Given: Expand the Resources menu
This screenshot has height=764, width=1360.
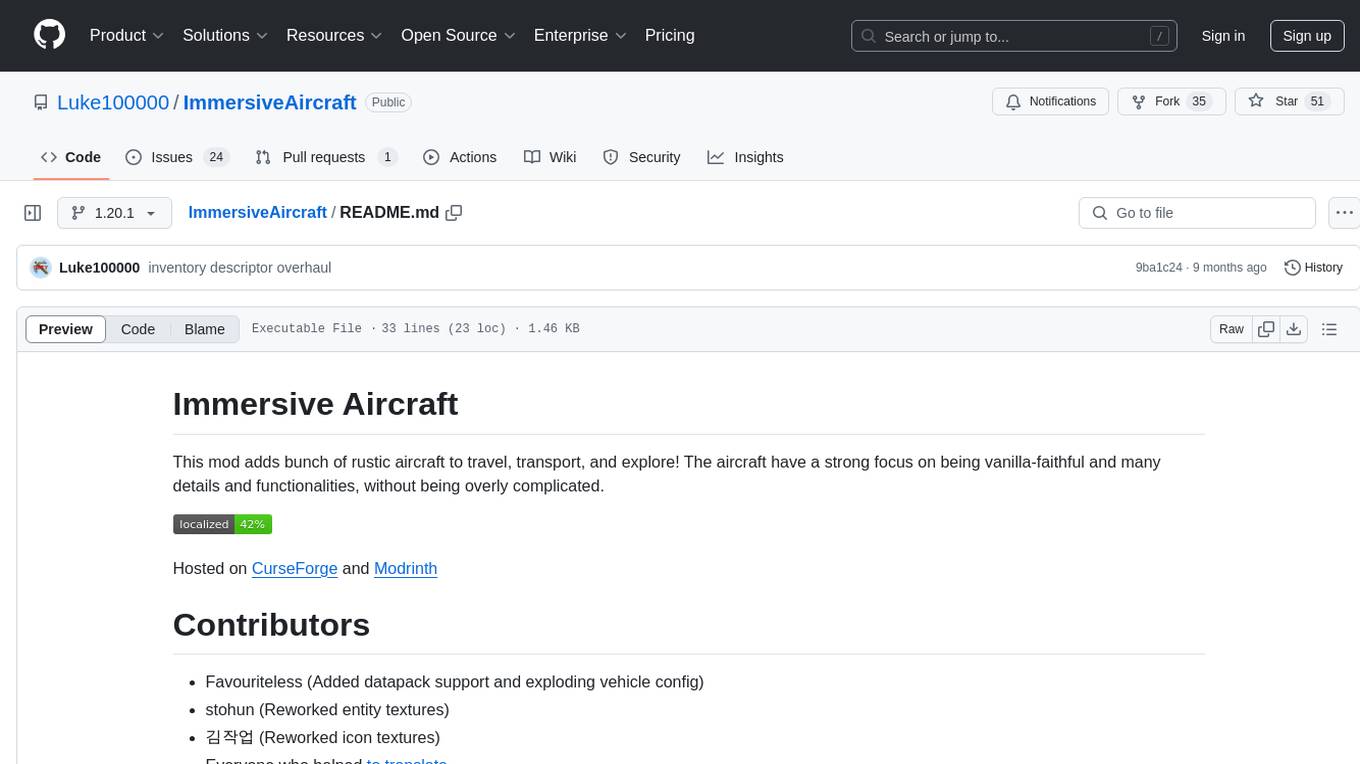Looking at the screenshot, I should pyautogui.click(x=334, y=35).
